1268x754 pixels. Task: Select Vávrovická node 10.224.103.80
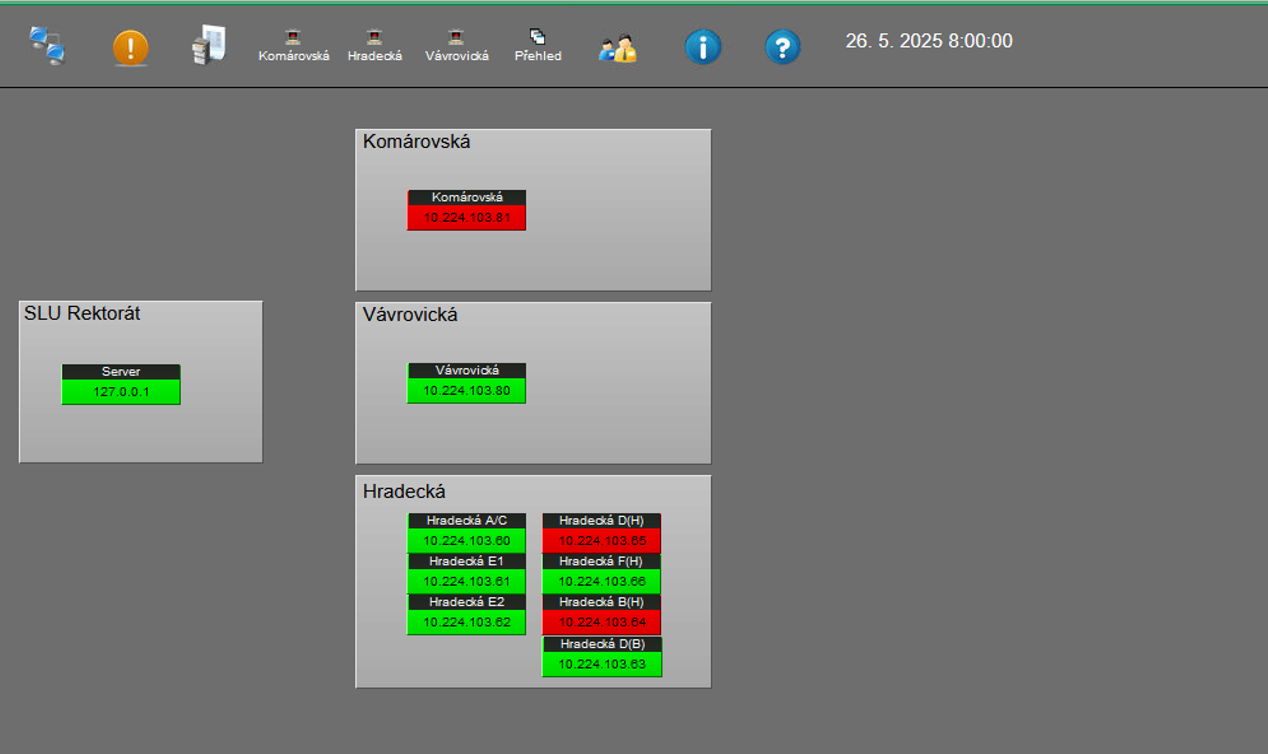click(x=466, y=383)
